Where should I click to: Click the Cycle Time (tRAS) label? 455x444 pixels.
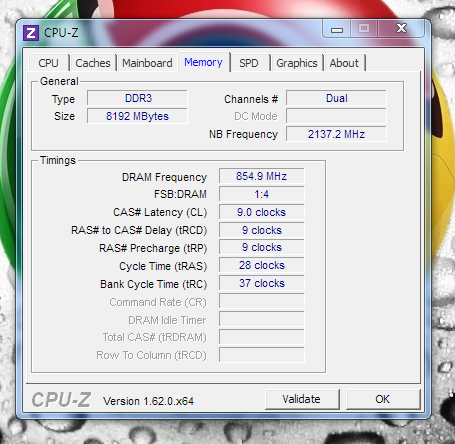(x=163, y=266)
